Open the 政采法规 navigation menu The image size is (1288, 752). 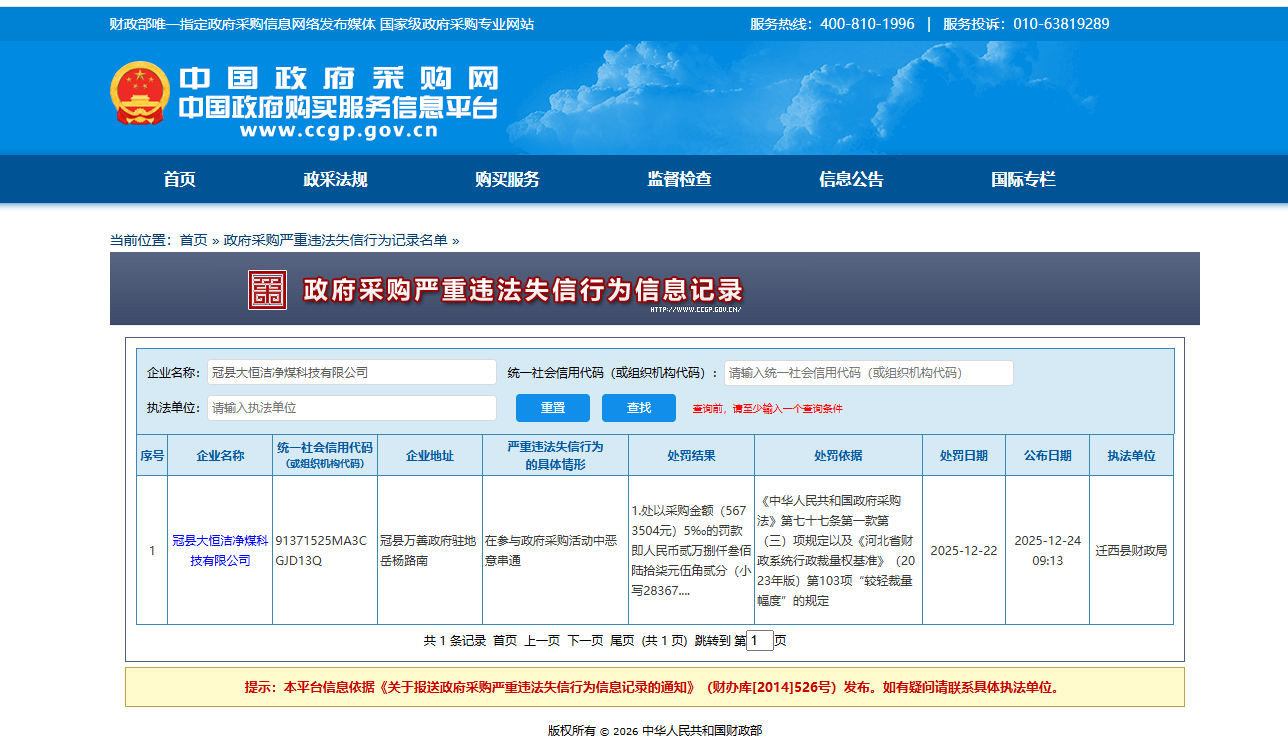click(336, 179)
